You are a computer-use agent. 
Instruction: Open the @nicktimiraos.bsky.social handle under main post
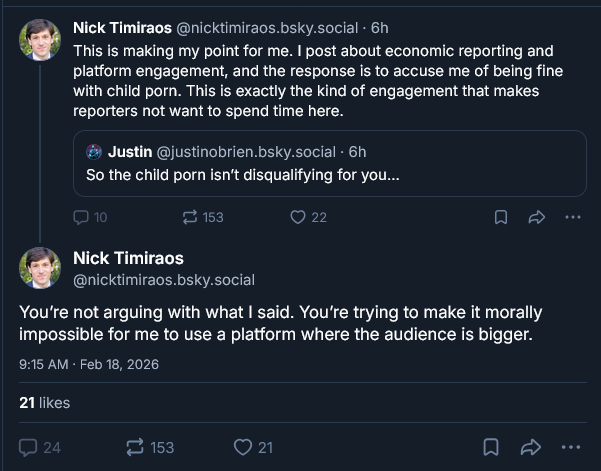164,280
